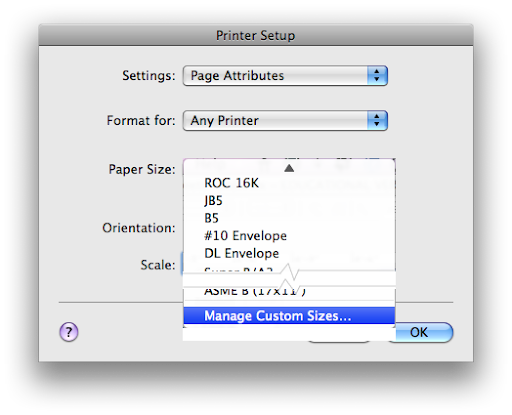Click the Printer Setup title bar
Image resolution: width=512 pixels, height=415 pixels.
tap(256, 35)
